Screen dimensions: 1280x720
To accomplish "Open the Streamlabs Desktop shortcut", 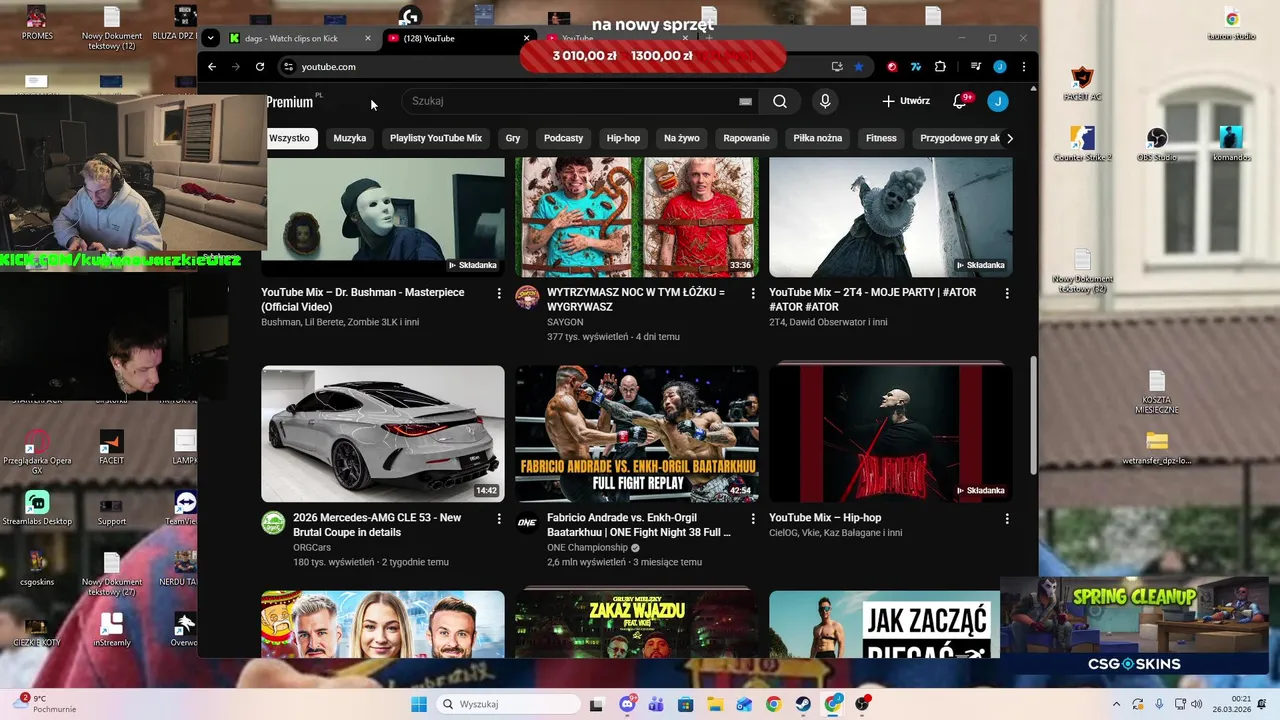I will pos(37,508).
